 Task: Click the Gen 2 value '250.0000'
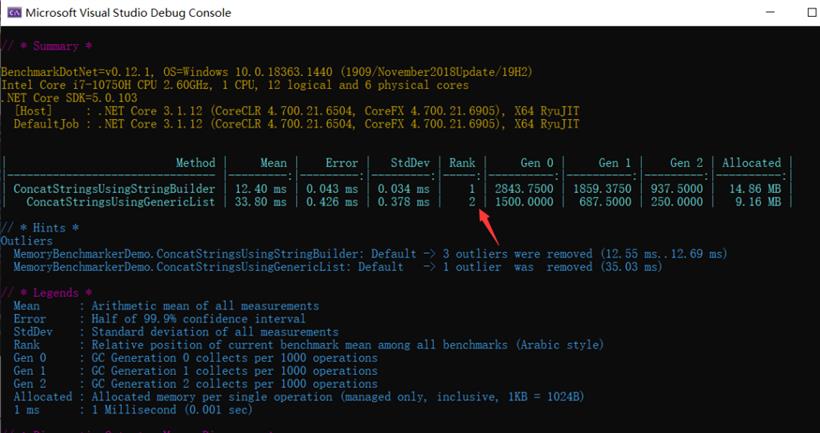pos(677,202)
